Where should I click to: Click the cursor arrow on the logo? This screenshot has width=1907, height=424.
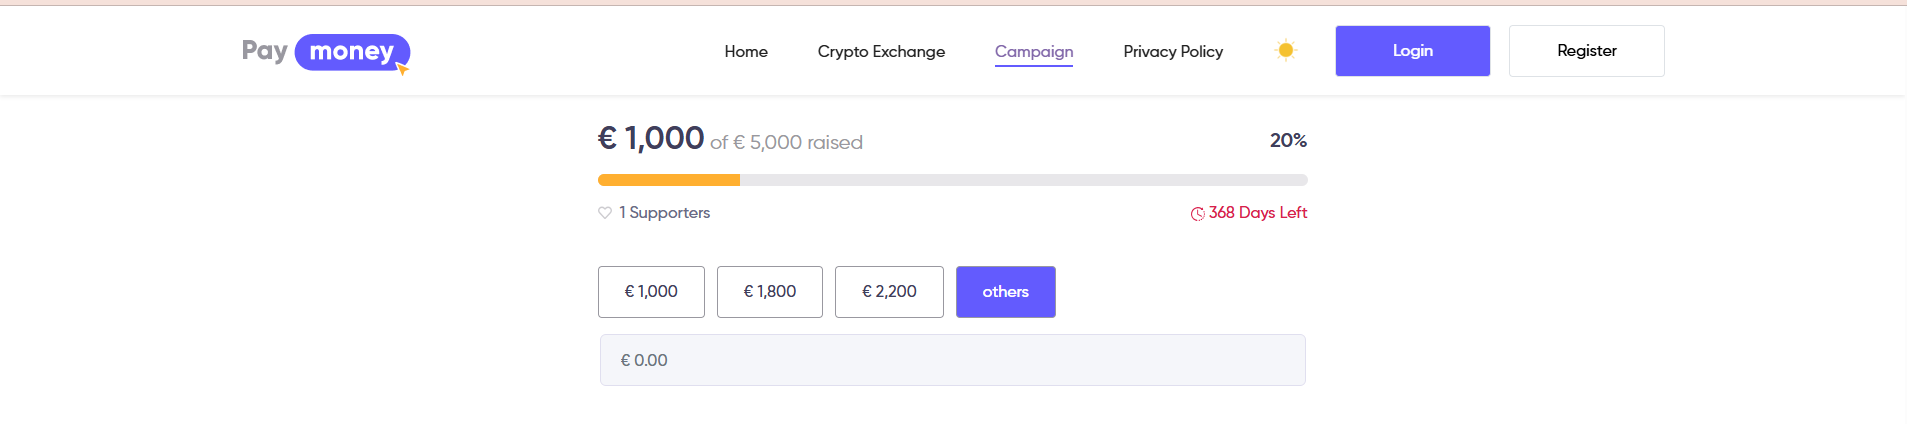pos(402,69)
